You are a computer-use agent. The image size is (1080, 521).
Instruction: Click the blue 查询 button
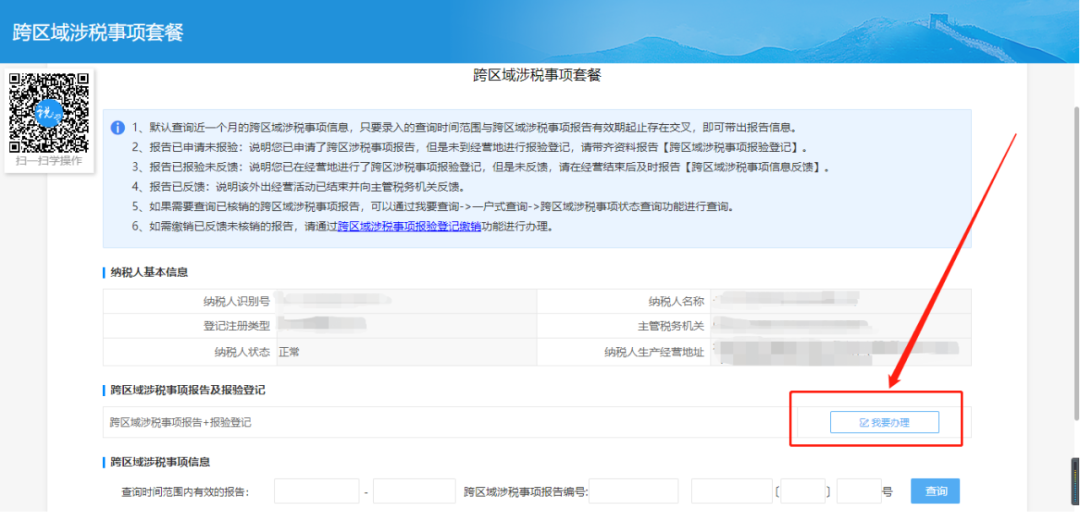[935, 491]
